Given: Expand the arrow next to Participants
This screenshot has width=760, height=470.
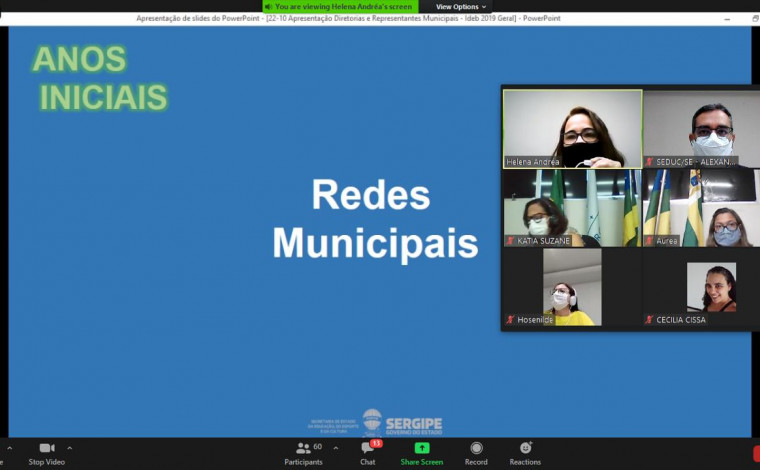Looking at the screenshot, I should coord(335,448).
